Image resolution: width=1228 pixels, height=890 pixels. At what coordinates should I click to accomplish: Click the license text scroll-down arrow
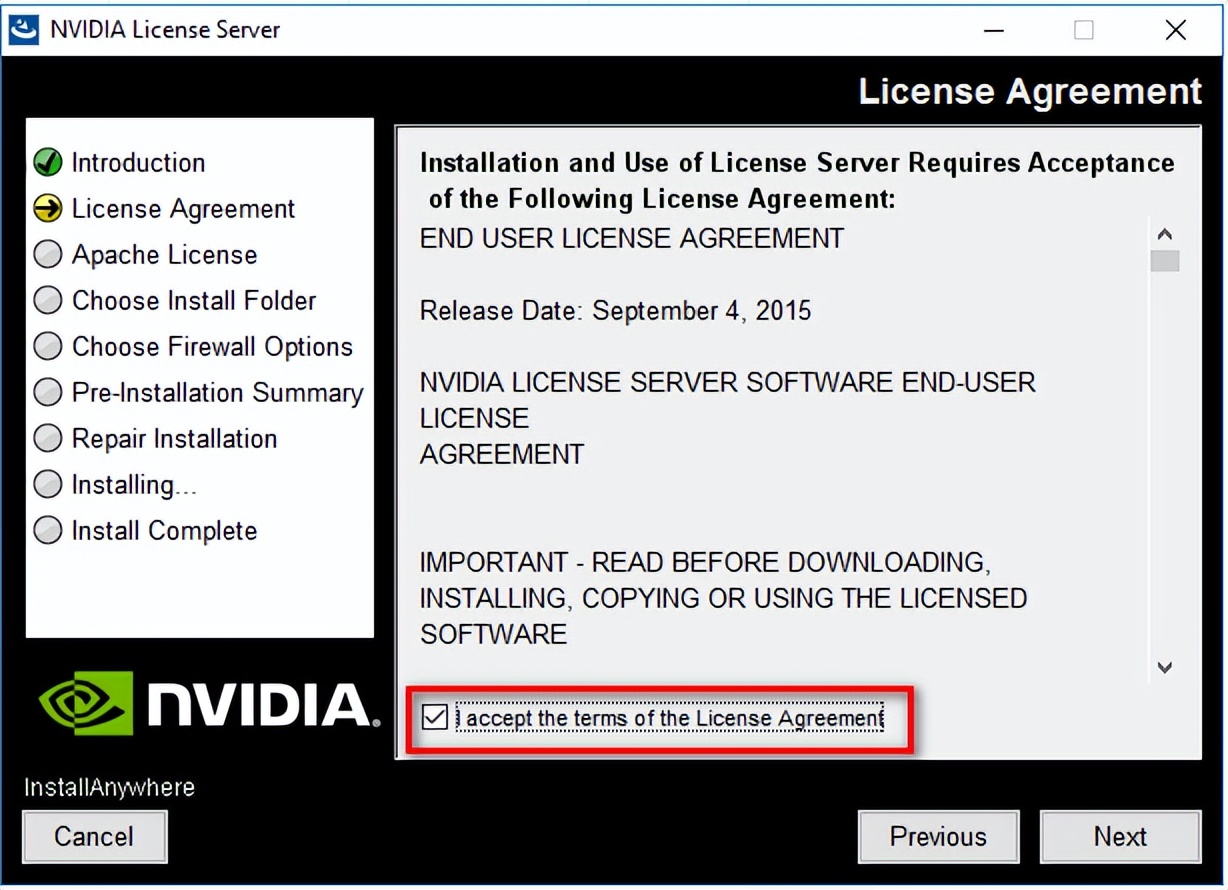(x=1164, y=667)
